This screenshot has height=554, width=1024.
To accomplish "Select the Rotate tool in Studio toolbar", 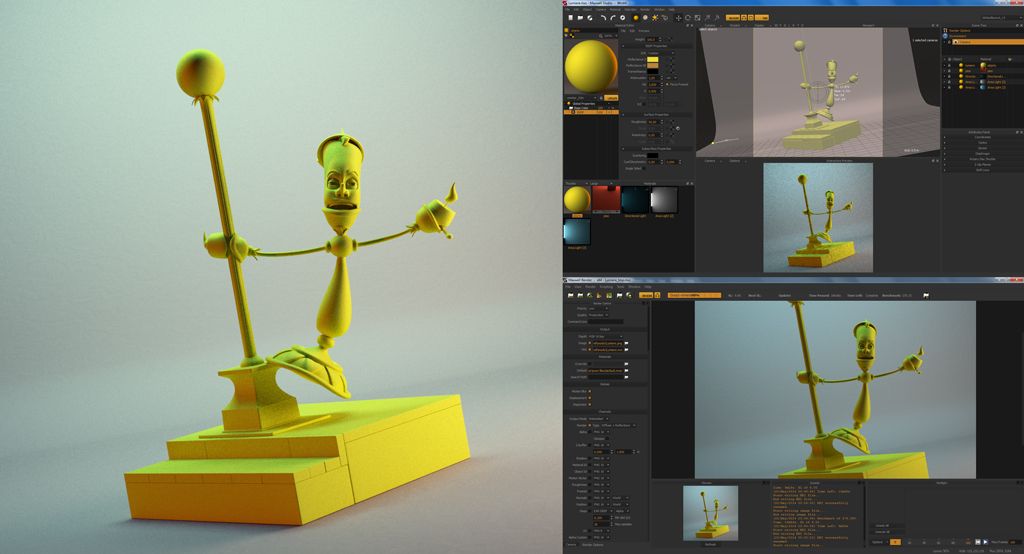I will pyautogui.click(x=688, y=18).
